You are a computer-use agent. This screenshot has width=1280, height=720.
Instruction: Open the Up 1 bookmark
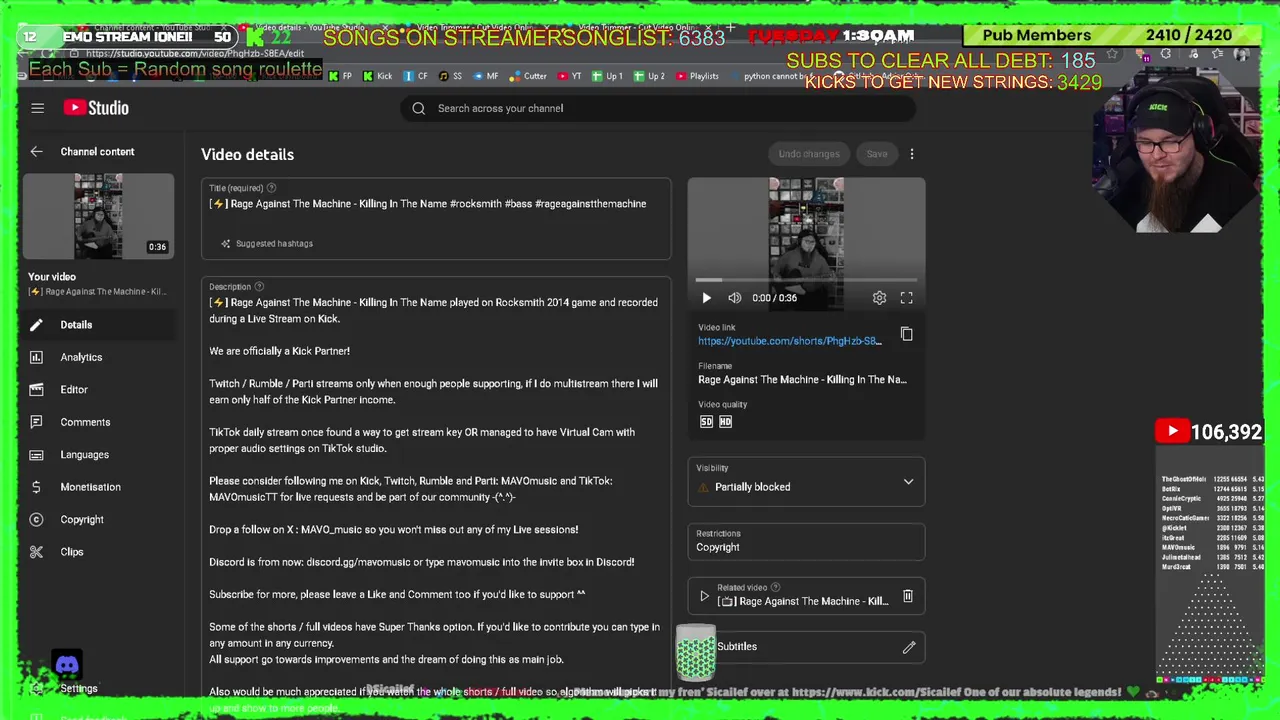pos(607,76)
